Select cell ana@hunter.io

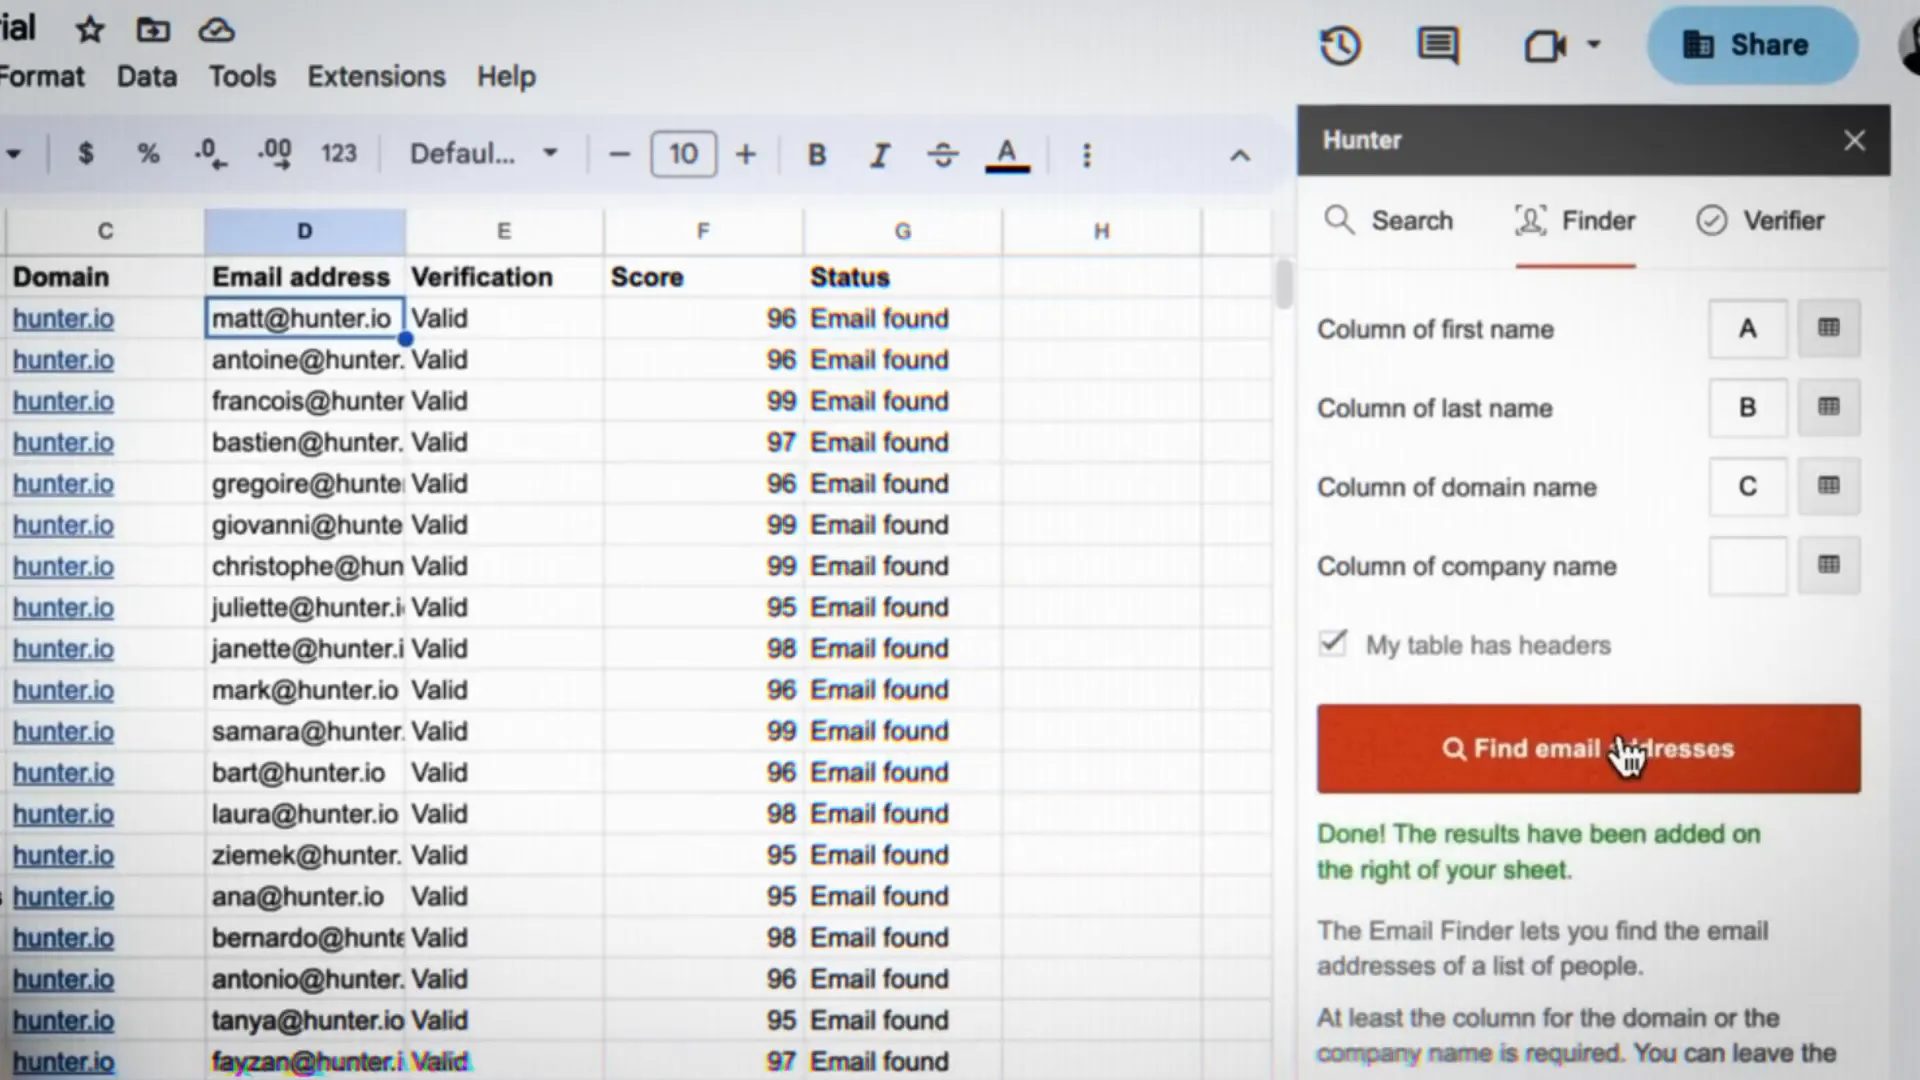(x=305, y=897)
